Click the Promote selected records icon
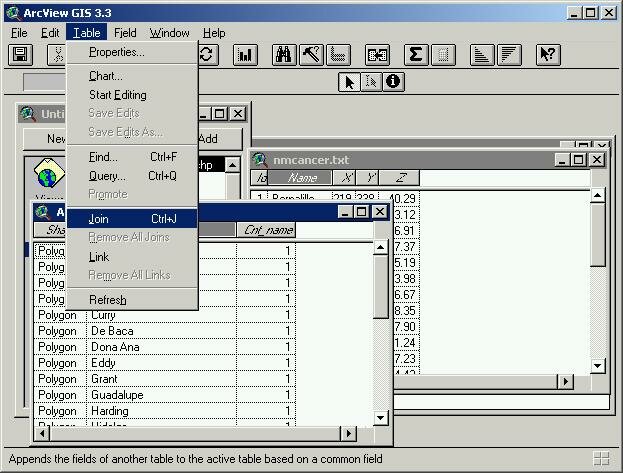Image resolution: width=623 pixels, height=473 pixels. tap(338, 54)
